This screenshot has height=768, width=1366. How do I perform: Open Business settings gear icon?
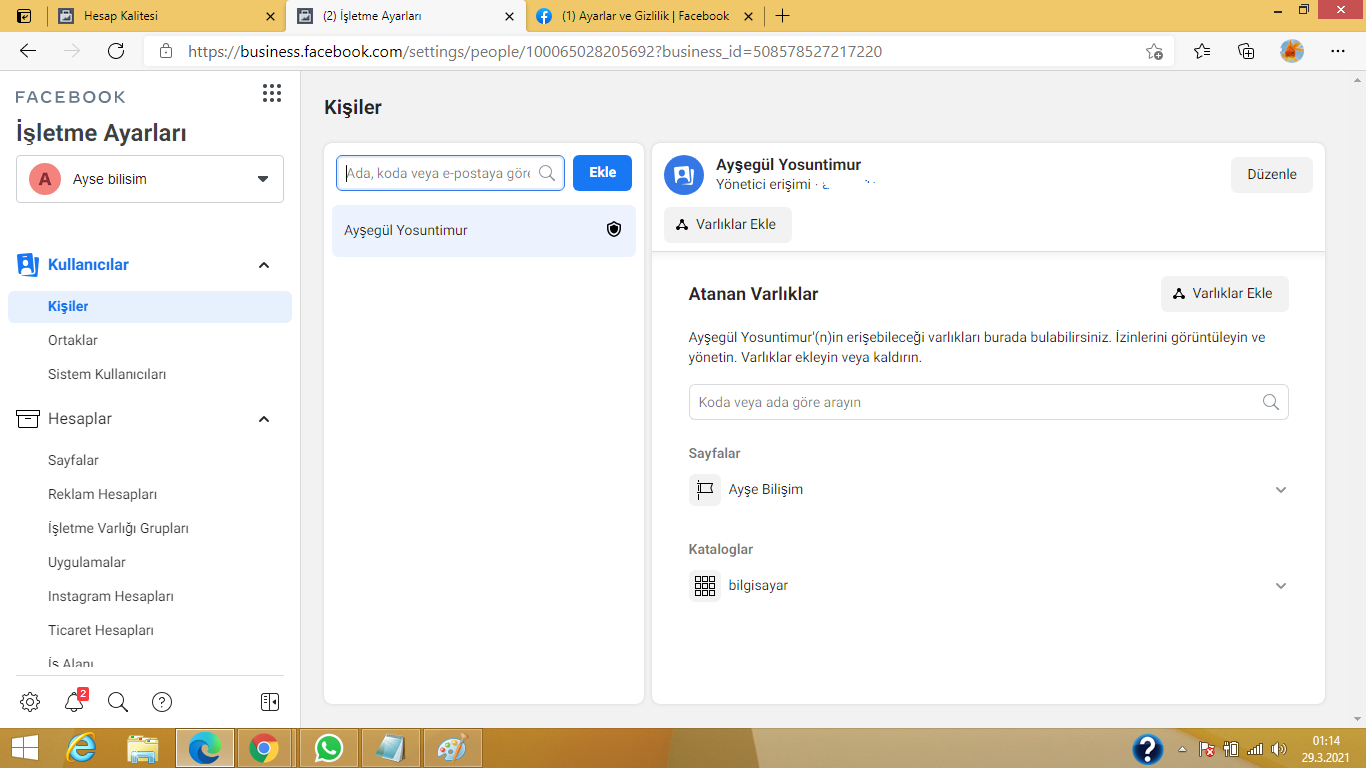30,702
